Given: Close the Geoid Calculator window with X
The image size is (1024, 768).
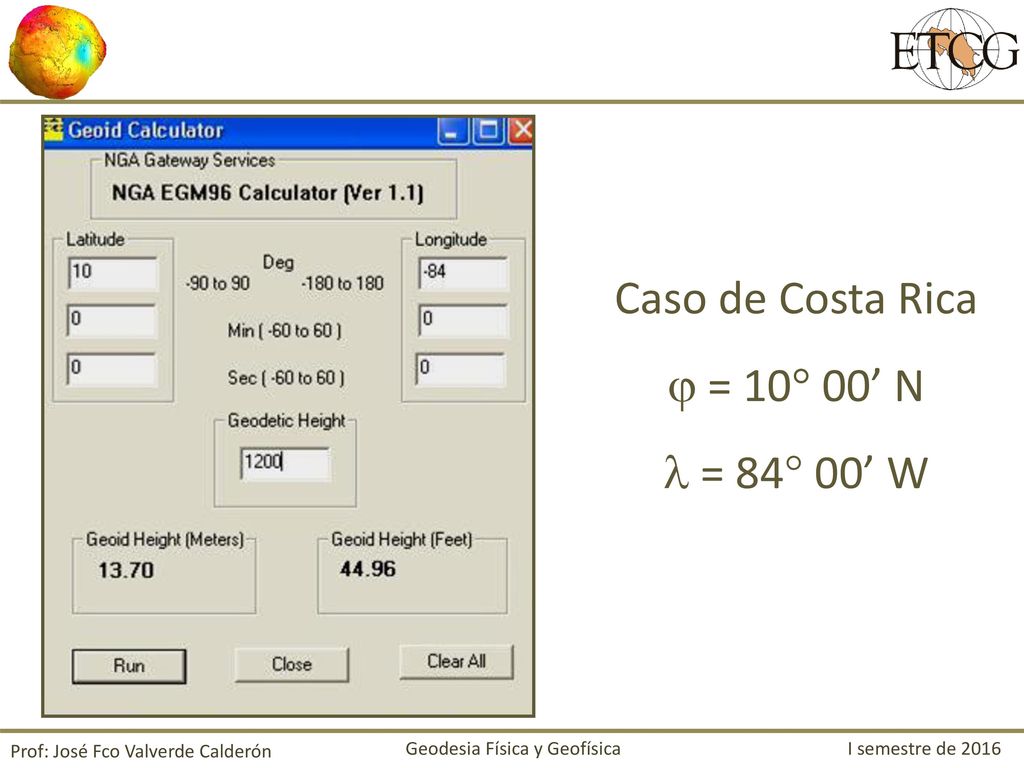Looking at the screenshot, I should [x=521, y=131].
